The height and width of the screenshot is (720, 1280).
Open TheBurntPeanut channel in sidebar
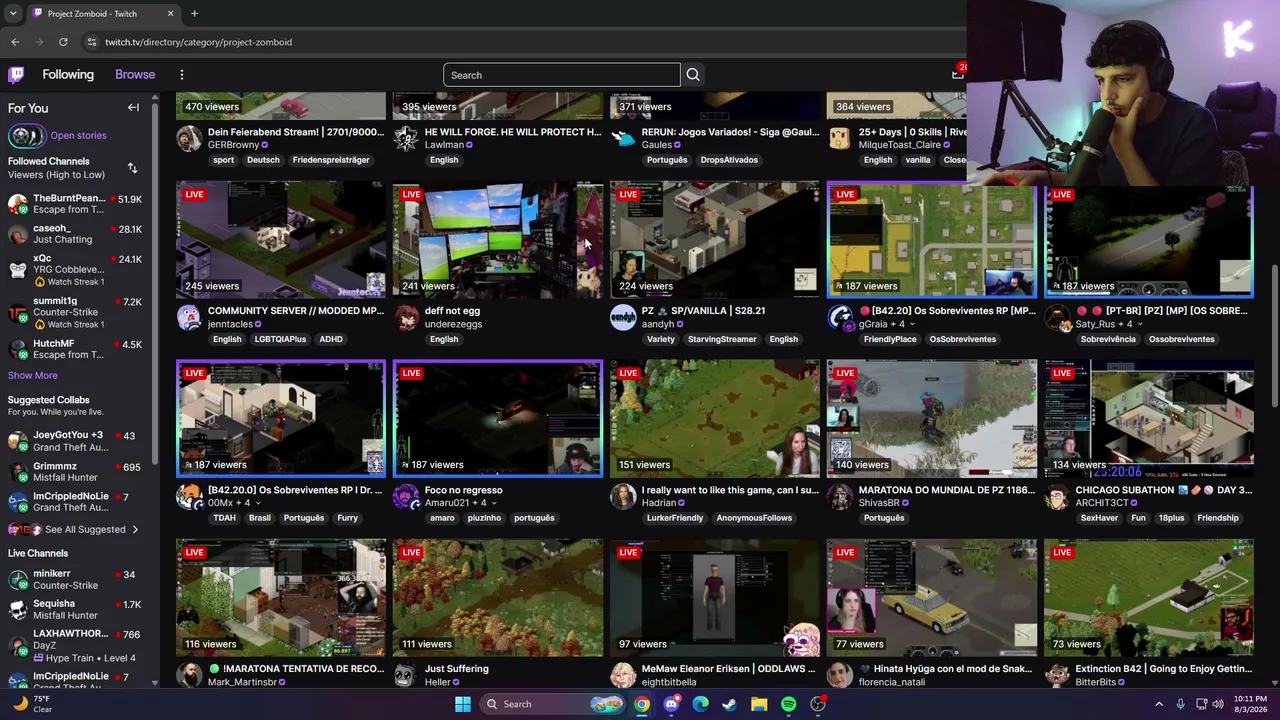coord(75,204)
